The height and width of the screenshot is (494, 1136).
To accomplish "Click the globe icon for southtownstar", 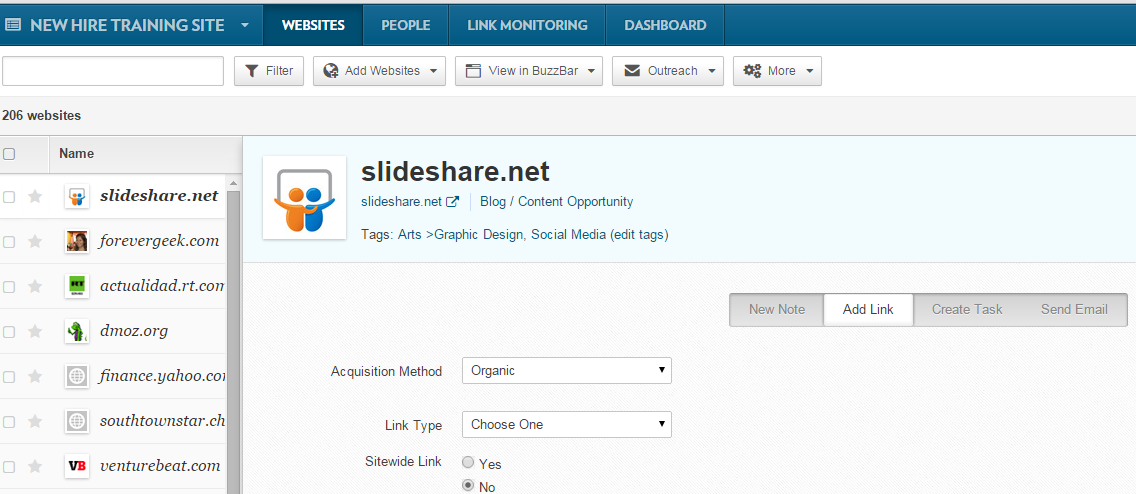I will pos(77,421).
